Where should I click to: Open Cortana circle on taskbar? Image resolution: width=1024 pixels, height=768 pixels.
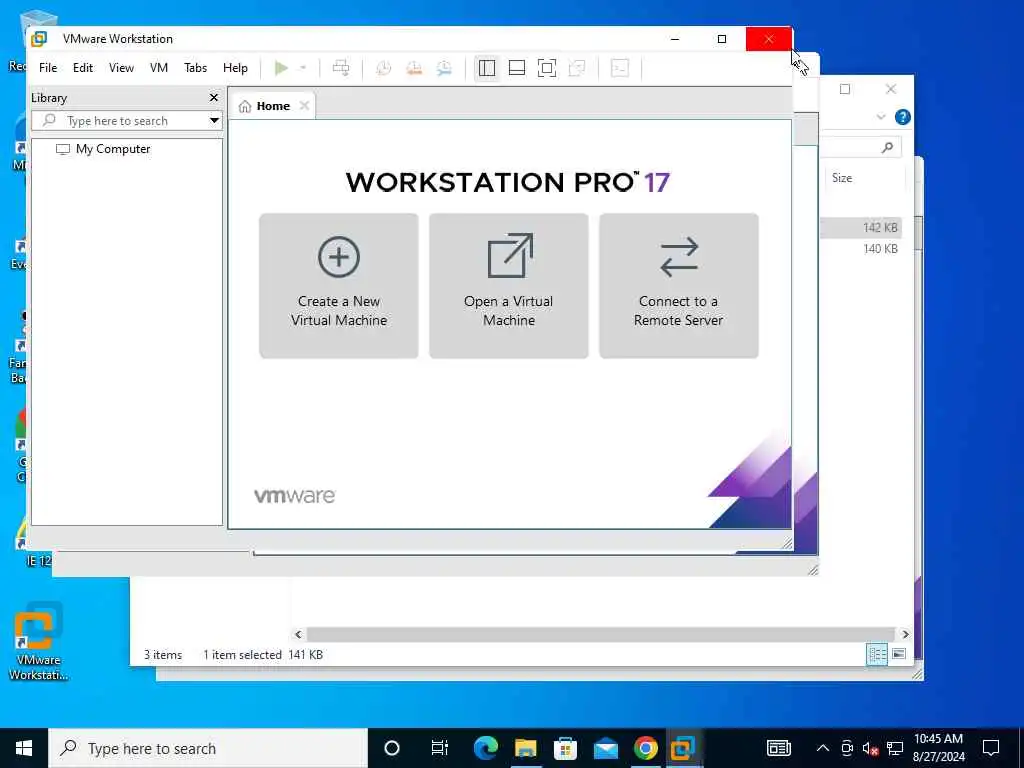tap(392, 748)
